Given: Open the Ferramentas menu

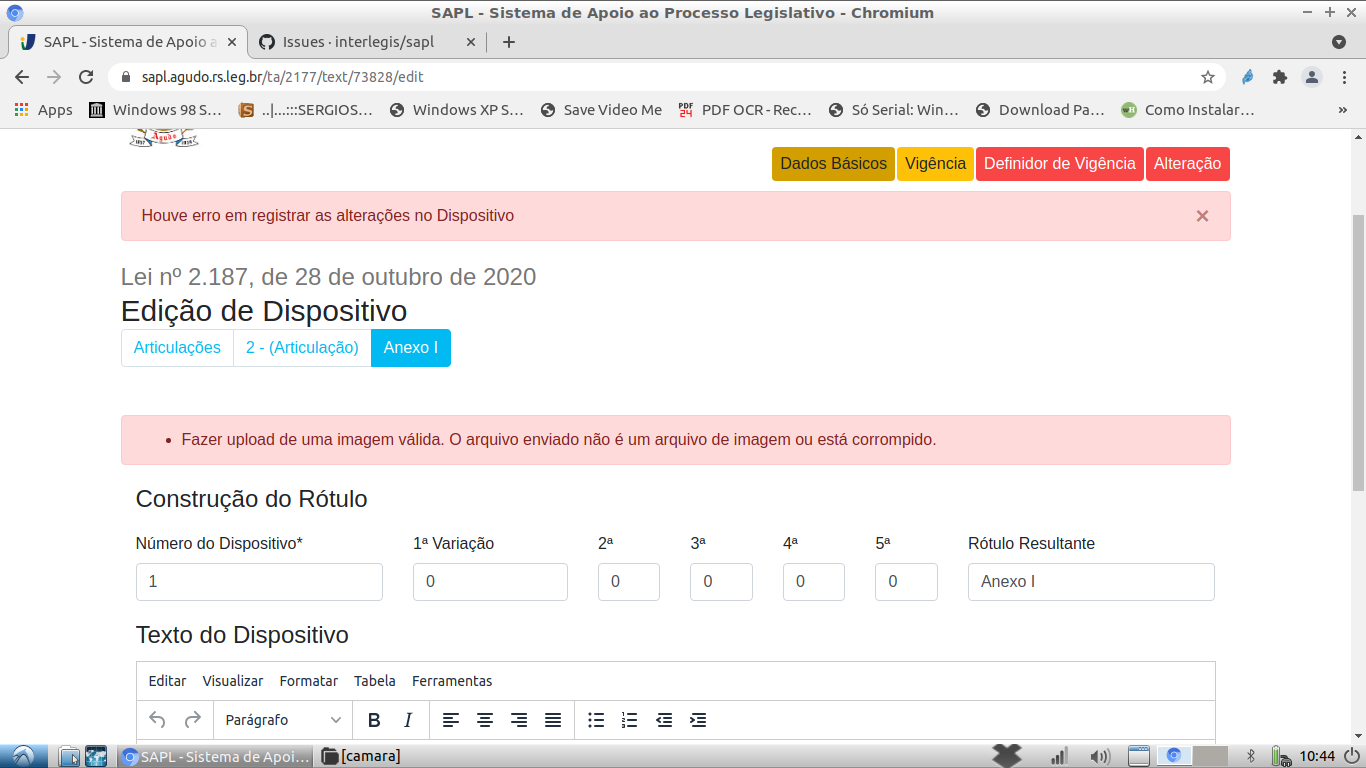Looking at the screenshot, I should pos(452,681).
